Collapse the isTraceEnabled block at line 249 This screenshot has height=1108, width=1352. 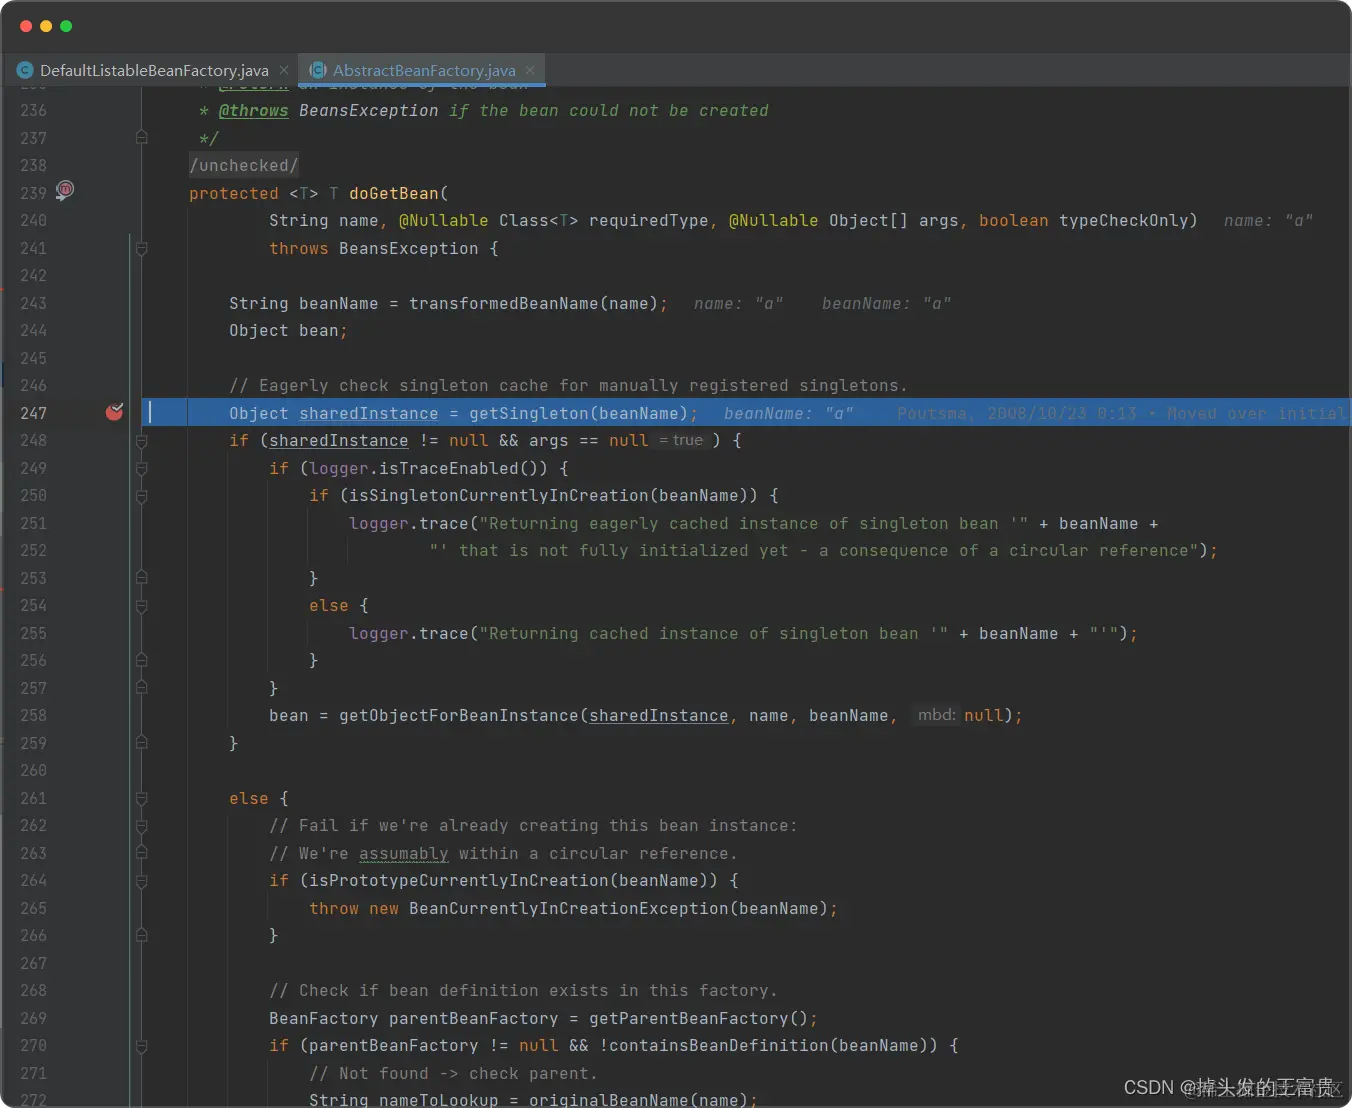tap(142, 468)
